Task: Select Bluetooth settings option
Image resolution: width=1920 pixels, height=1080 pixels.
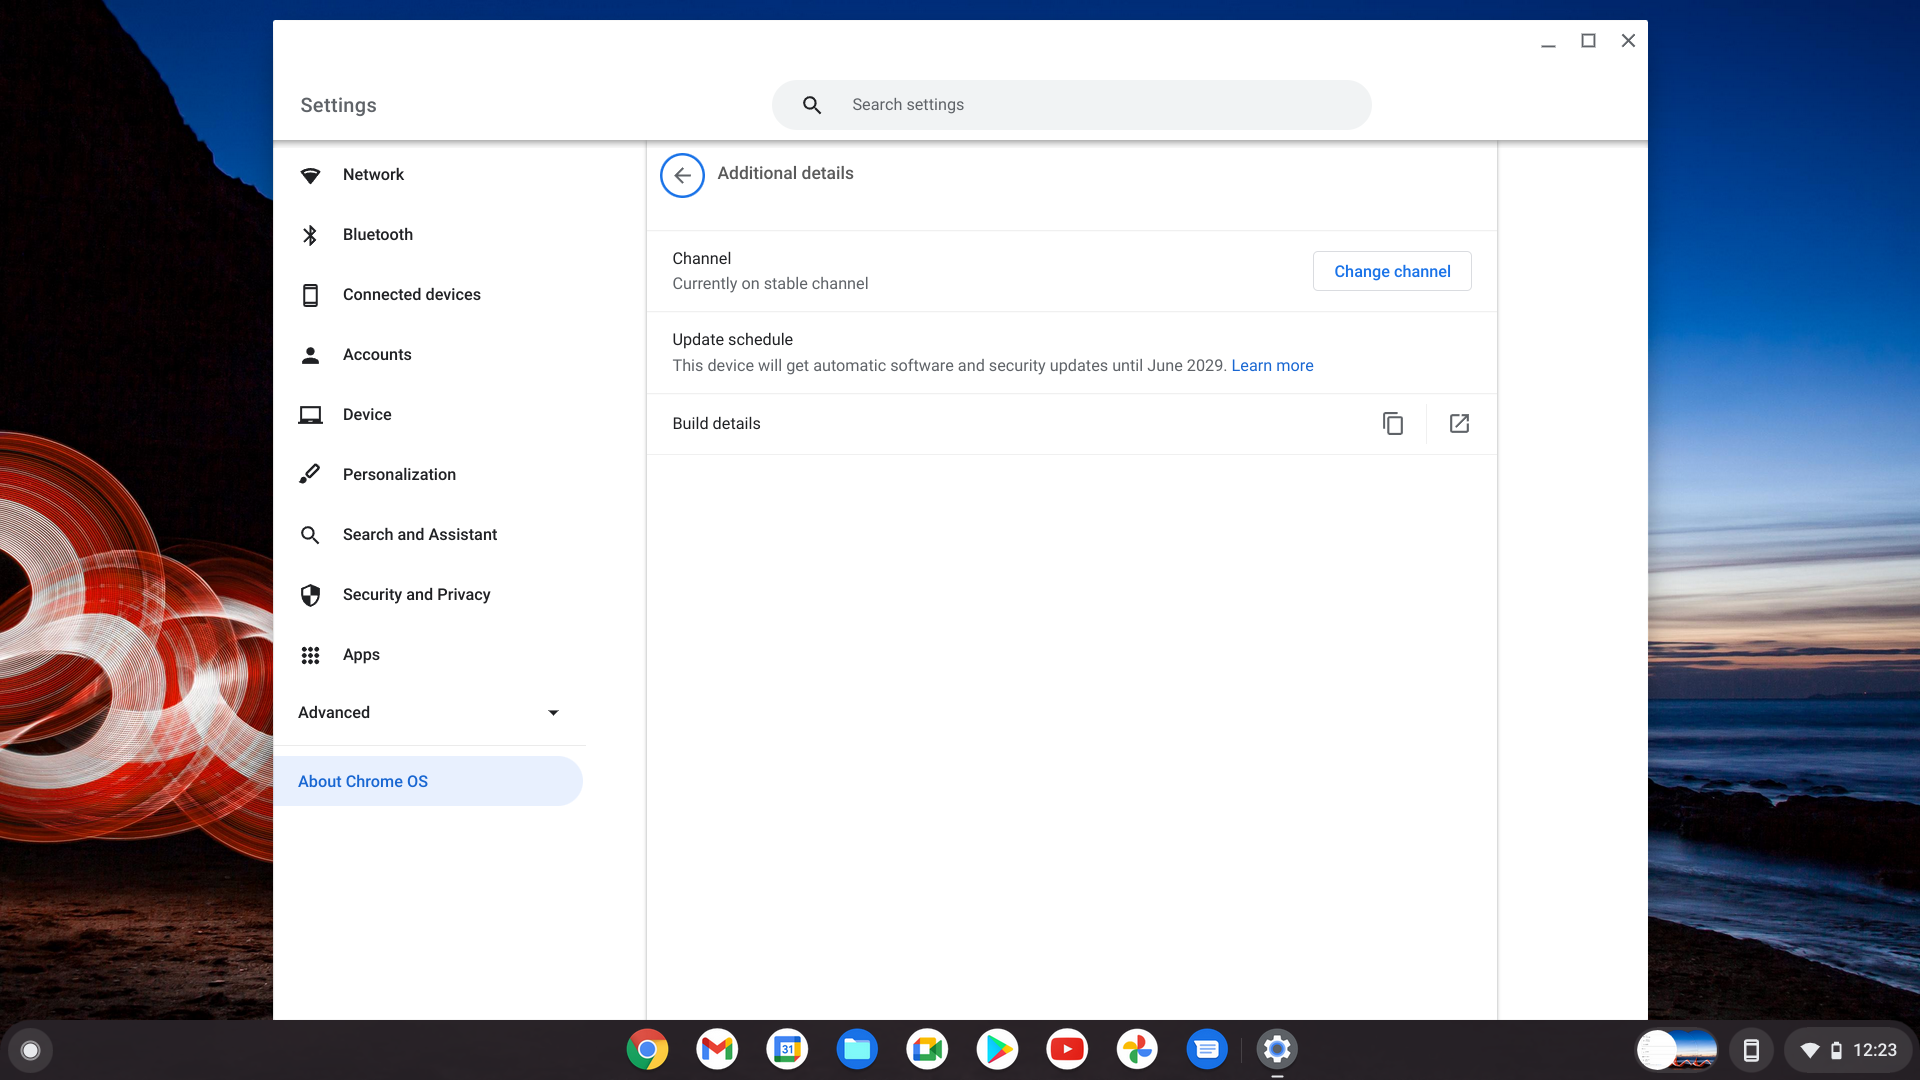Action: (377, 235)
